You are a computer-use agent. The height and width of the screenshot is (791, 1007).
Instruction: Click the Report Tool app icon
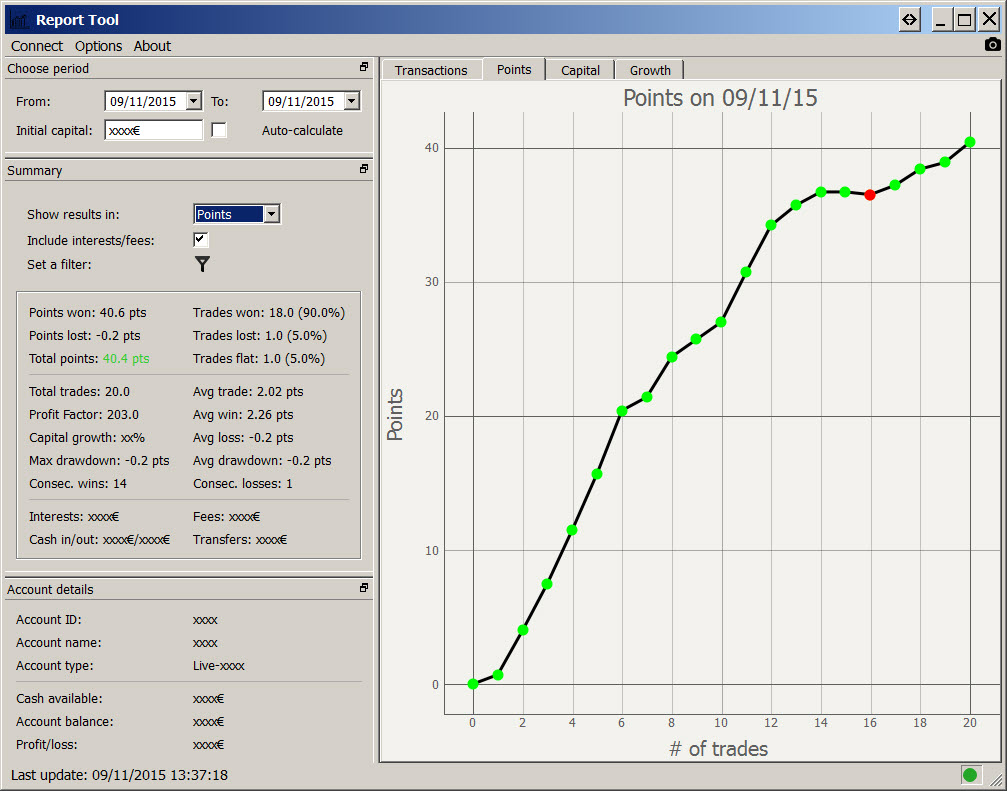18,20
